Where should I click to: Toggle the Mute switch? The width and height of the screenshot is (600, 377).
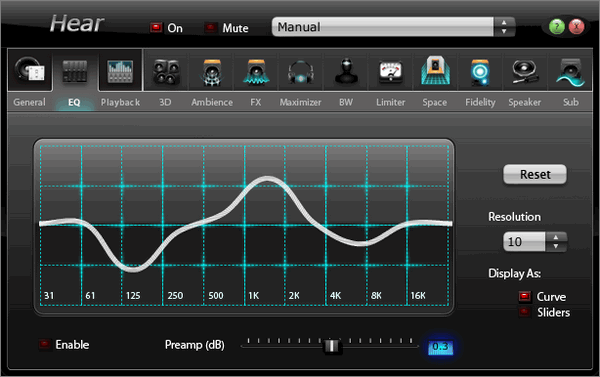[x=210, y=28]
